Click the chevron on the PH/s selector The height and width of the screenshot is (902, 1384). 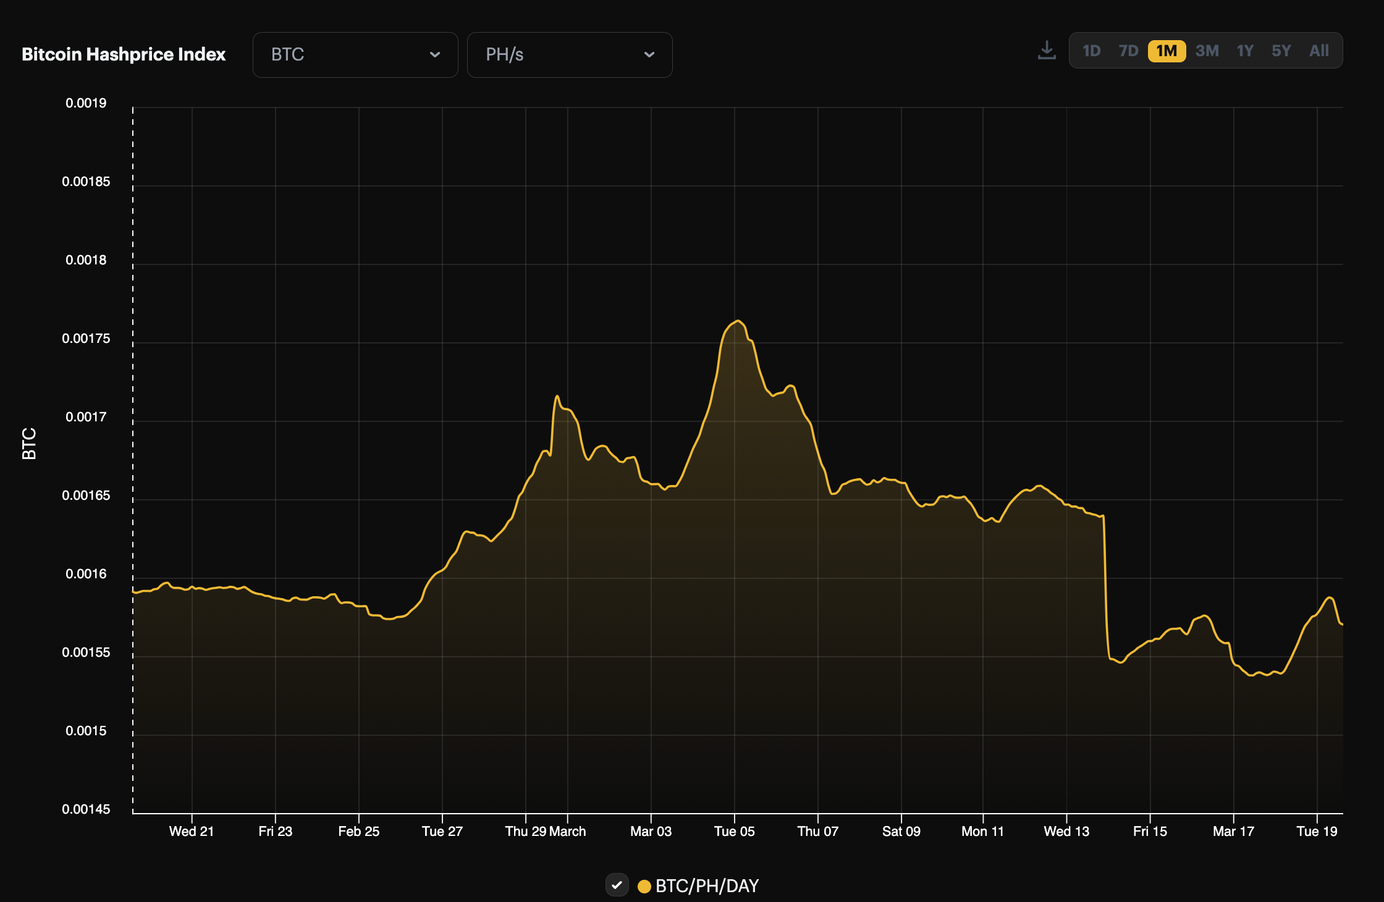tap(649, 55)
